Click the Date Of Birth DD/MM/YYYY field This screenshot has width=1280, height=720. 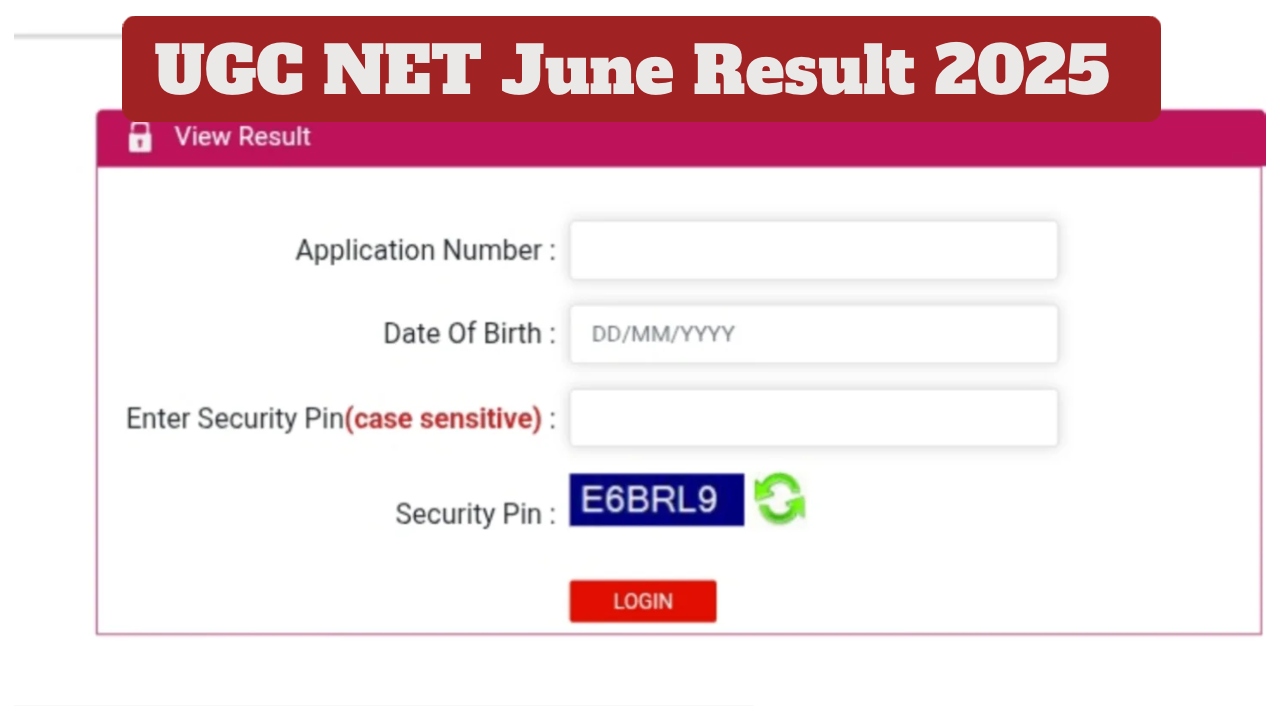pos(813,334)
